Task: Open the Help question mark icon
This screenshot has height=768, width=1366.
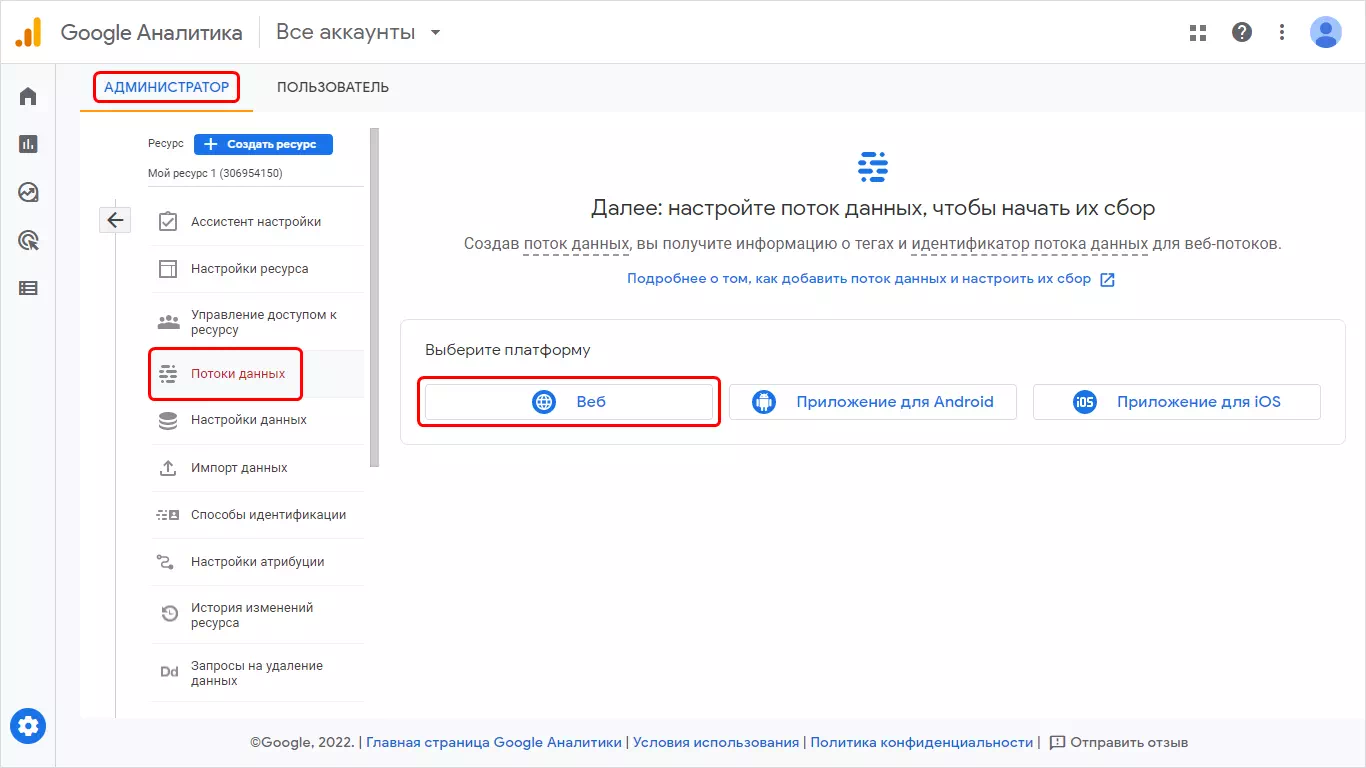Action: click(x=1242, y=32)
